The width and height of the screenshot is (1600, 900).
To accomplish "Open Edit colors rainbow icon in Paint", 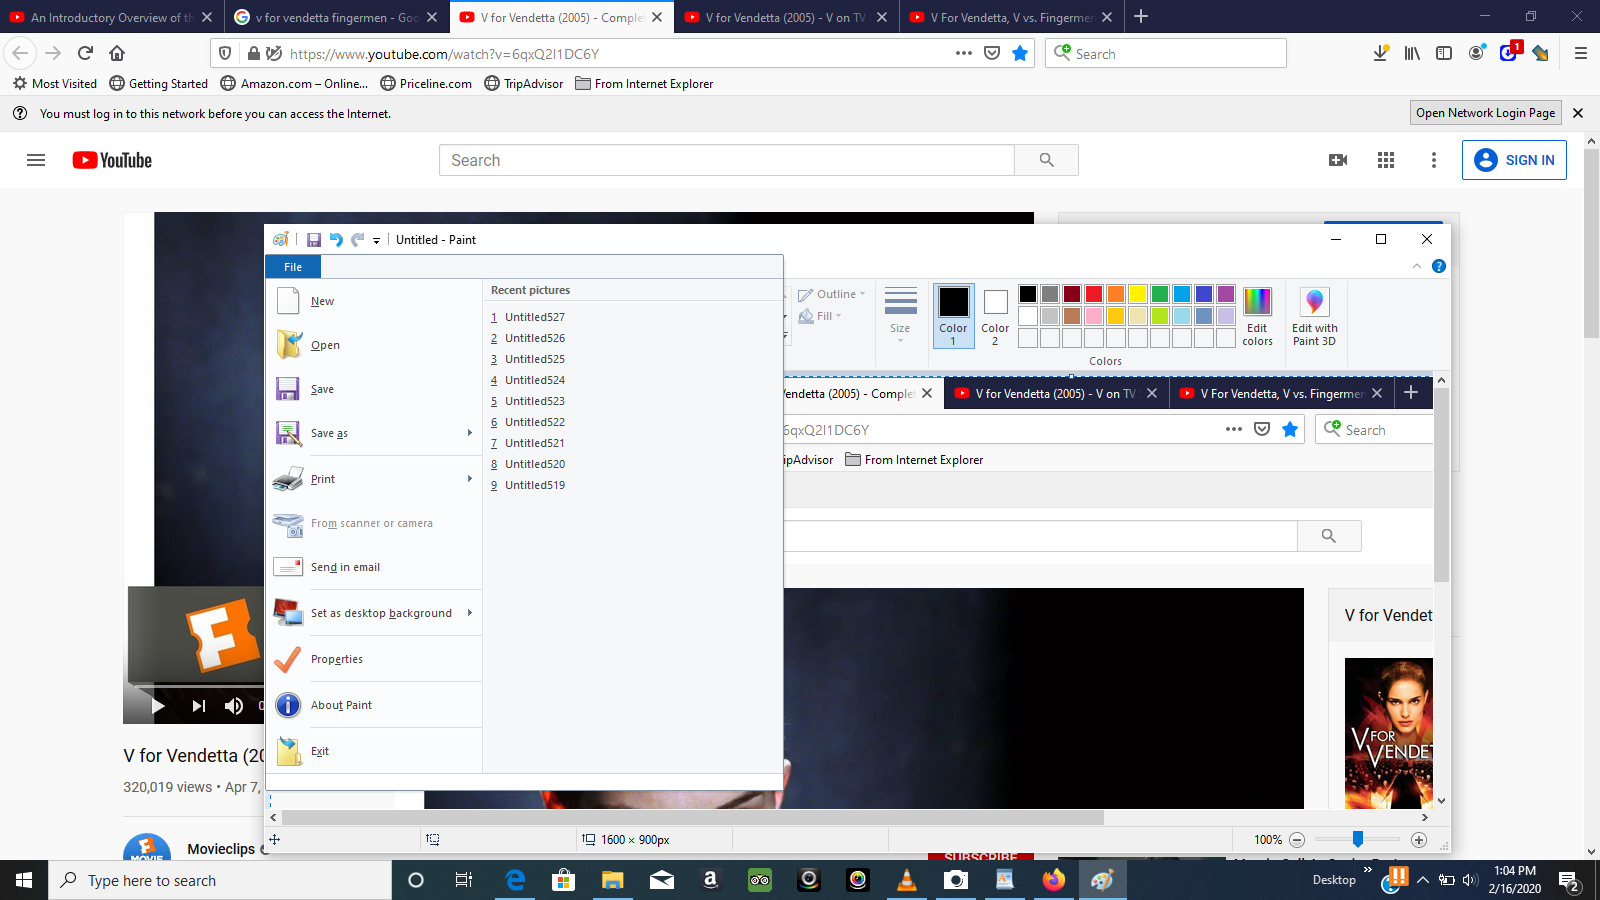I will 1257,317.
